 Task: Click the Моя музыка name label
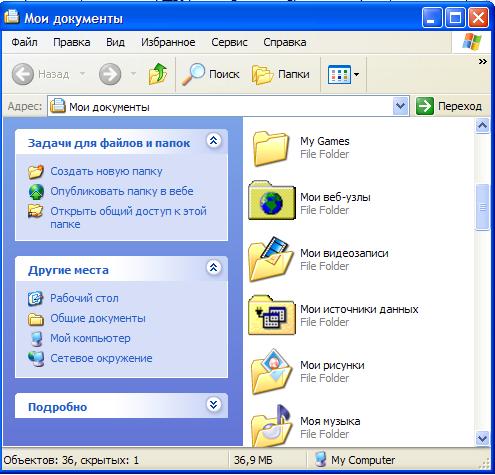tap(330, 421)
